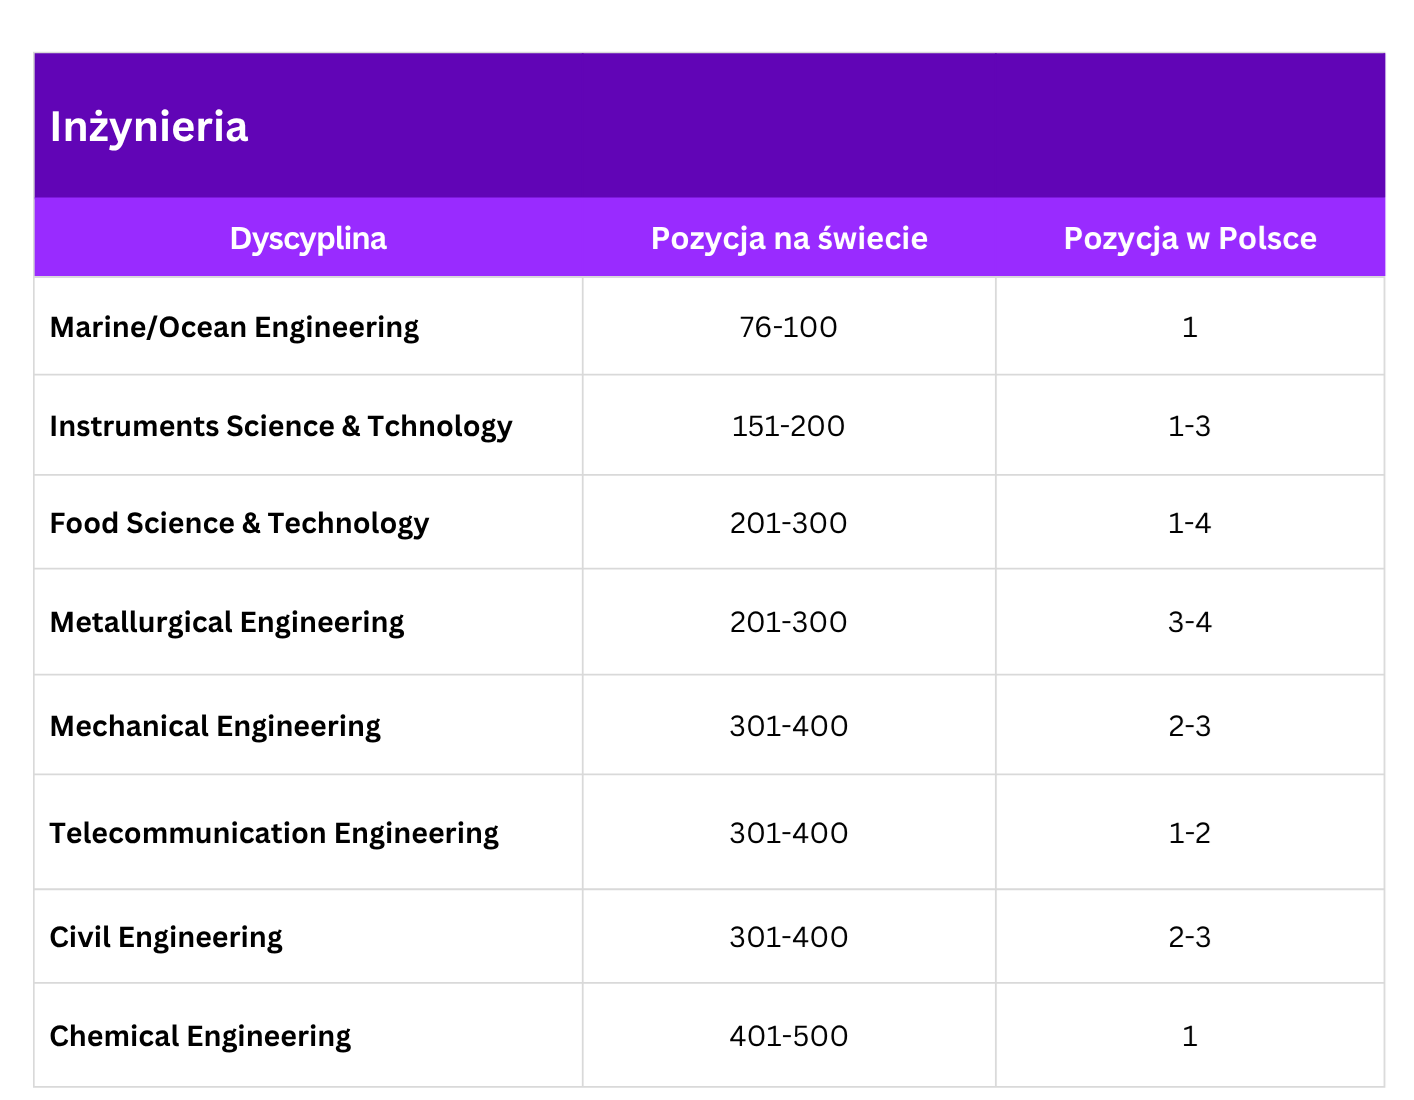Click the 1-2 Poland position cell
The height and width of the screenshot is (1100, 1414).
pyautogui.click(x=1190, y=833)
